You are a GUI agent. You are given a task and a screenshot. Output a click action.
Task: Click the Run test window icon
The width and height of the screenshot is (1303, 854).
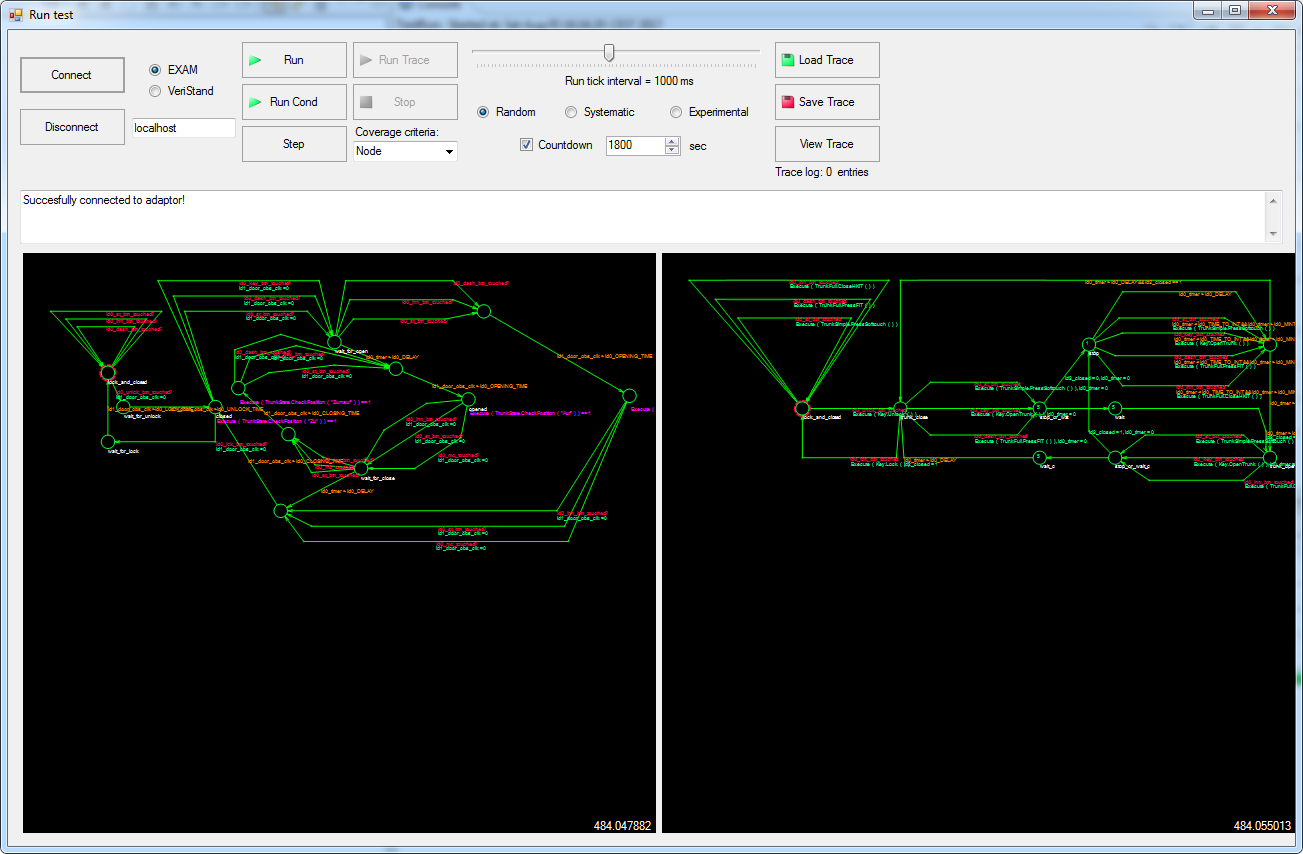click(x=15, y=15)
